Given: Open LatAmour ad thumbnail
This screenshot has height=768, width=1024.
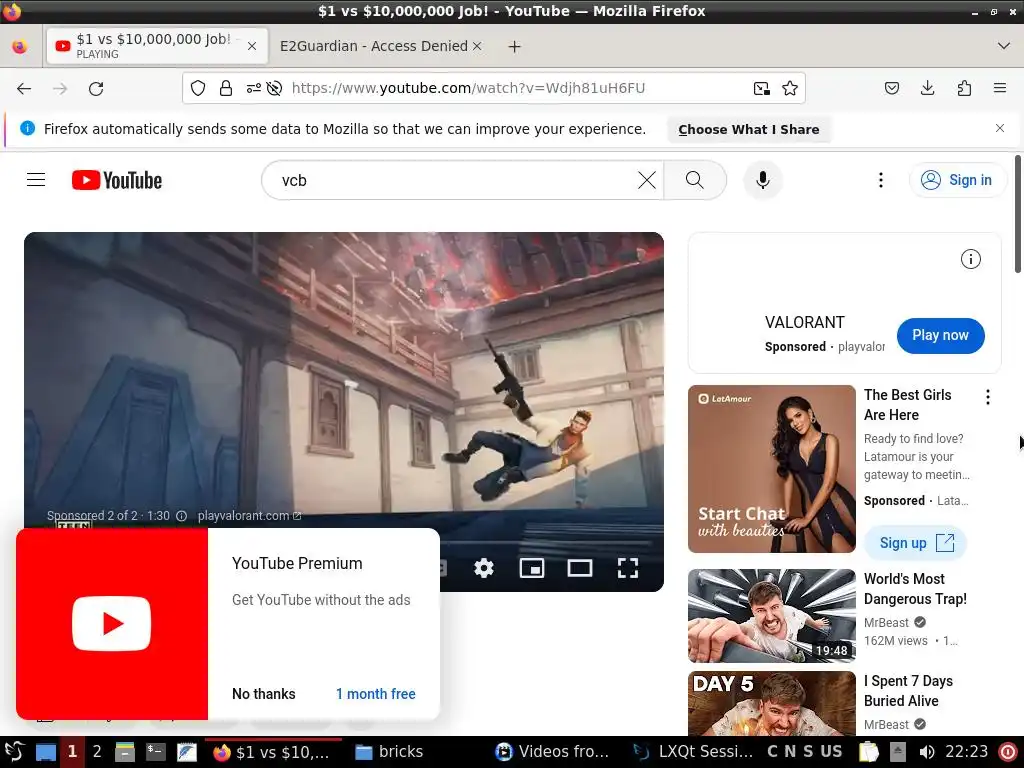Looking at the screenshot, I should (771, 469).
